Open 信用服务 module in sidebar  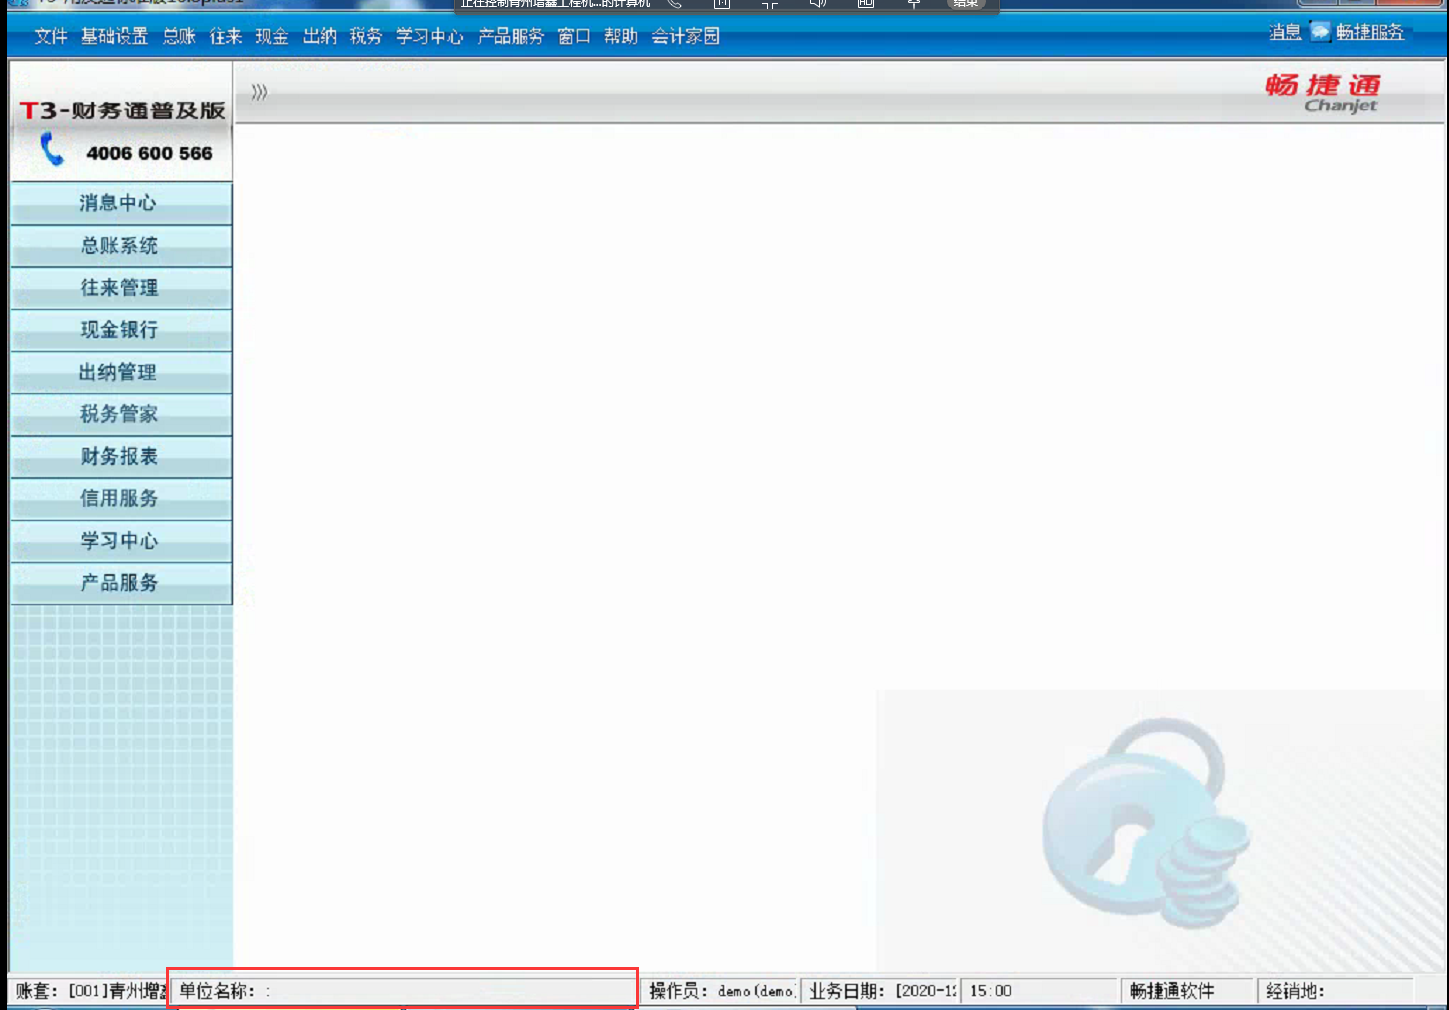point(121,498)
